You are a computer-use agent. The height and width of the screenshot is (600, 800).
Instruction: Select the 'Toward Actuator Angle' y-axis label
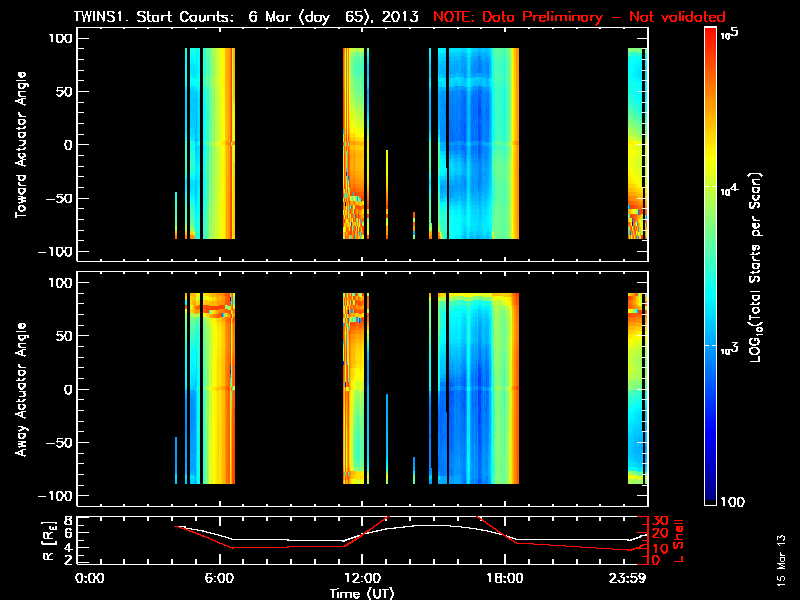(x=20, y=145)
